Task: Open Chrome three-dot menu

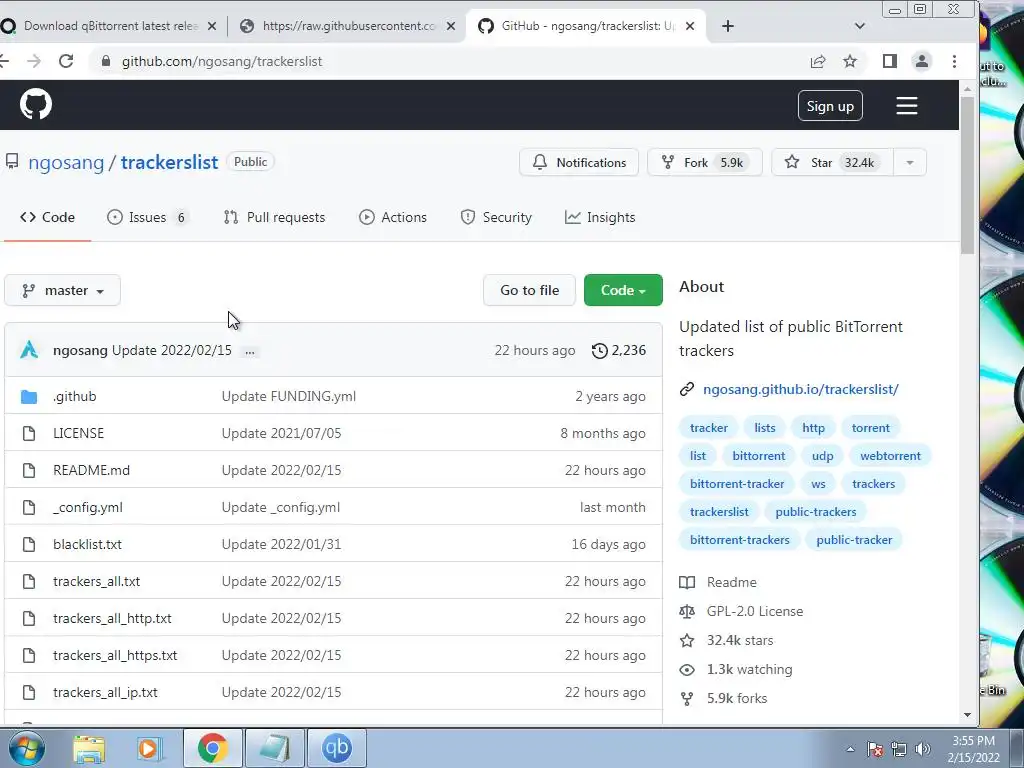Action: tap(954, 61)
